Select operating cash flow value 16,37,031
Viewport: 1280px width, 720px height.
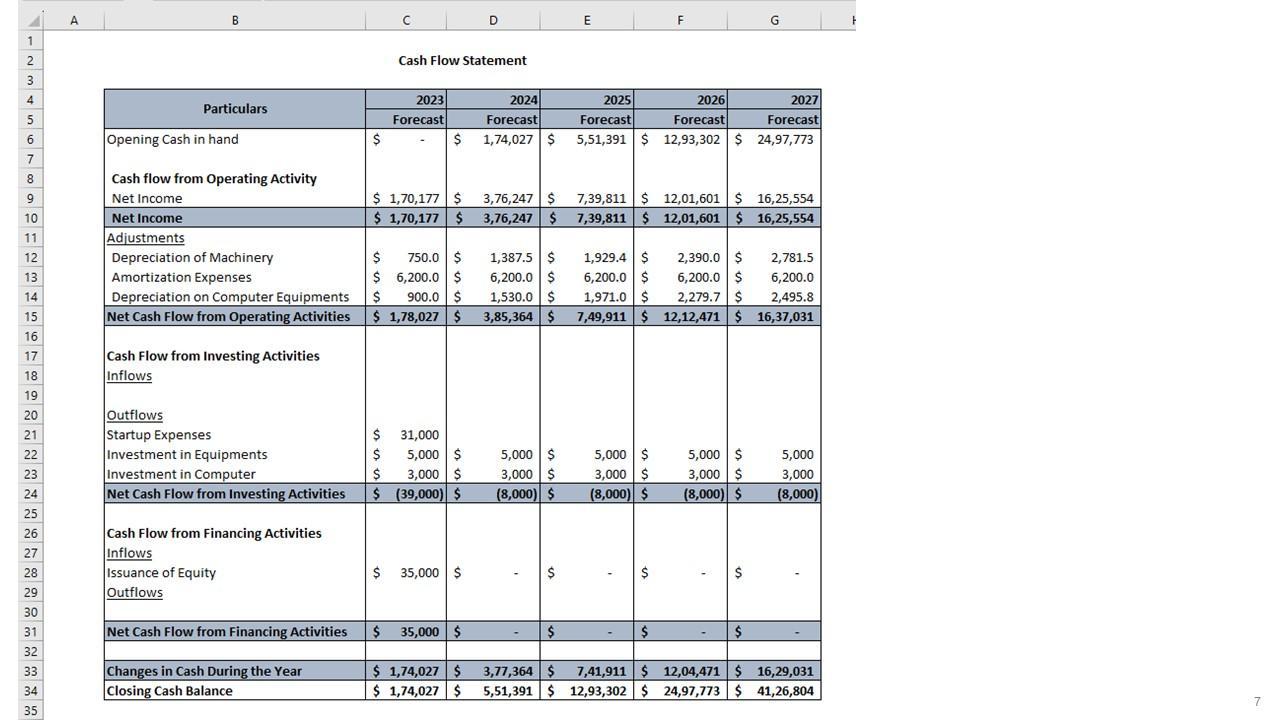point(774,316)
